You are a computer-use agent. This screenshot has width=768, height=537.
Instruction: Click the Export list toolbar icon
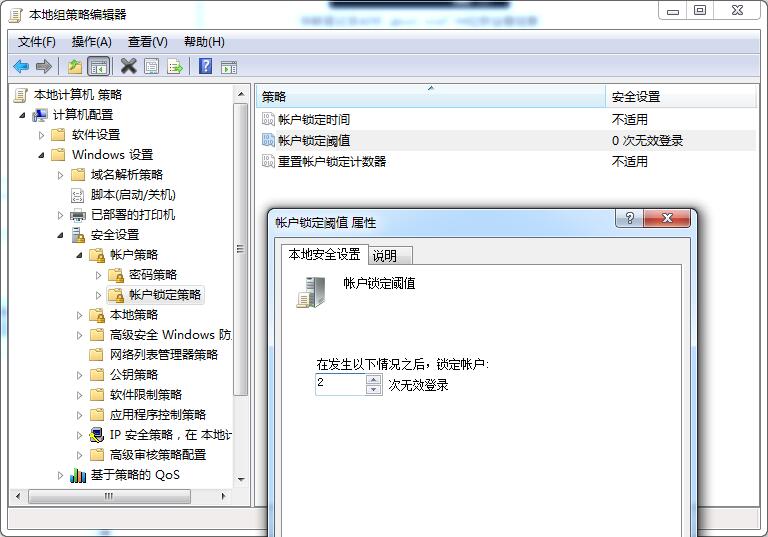(x=175, y=67)
